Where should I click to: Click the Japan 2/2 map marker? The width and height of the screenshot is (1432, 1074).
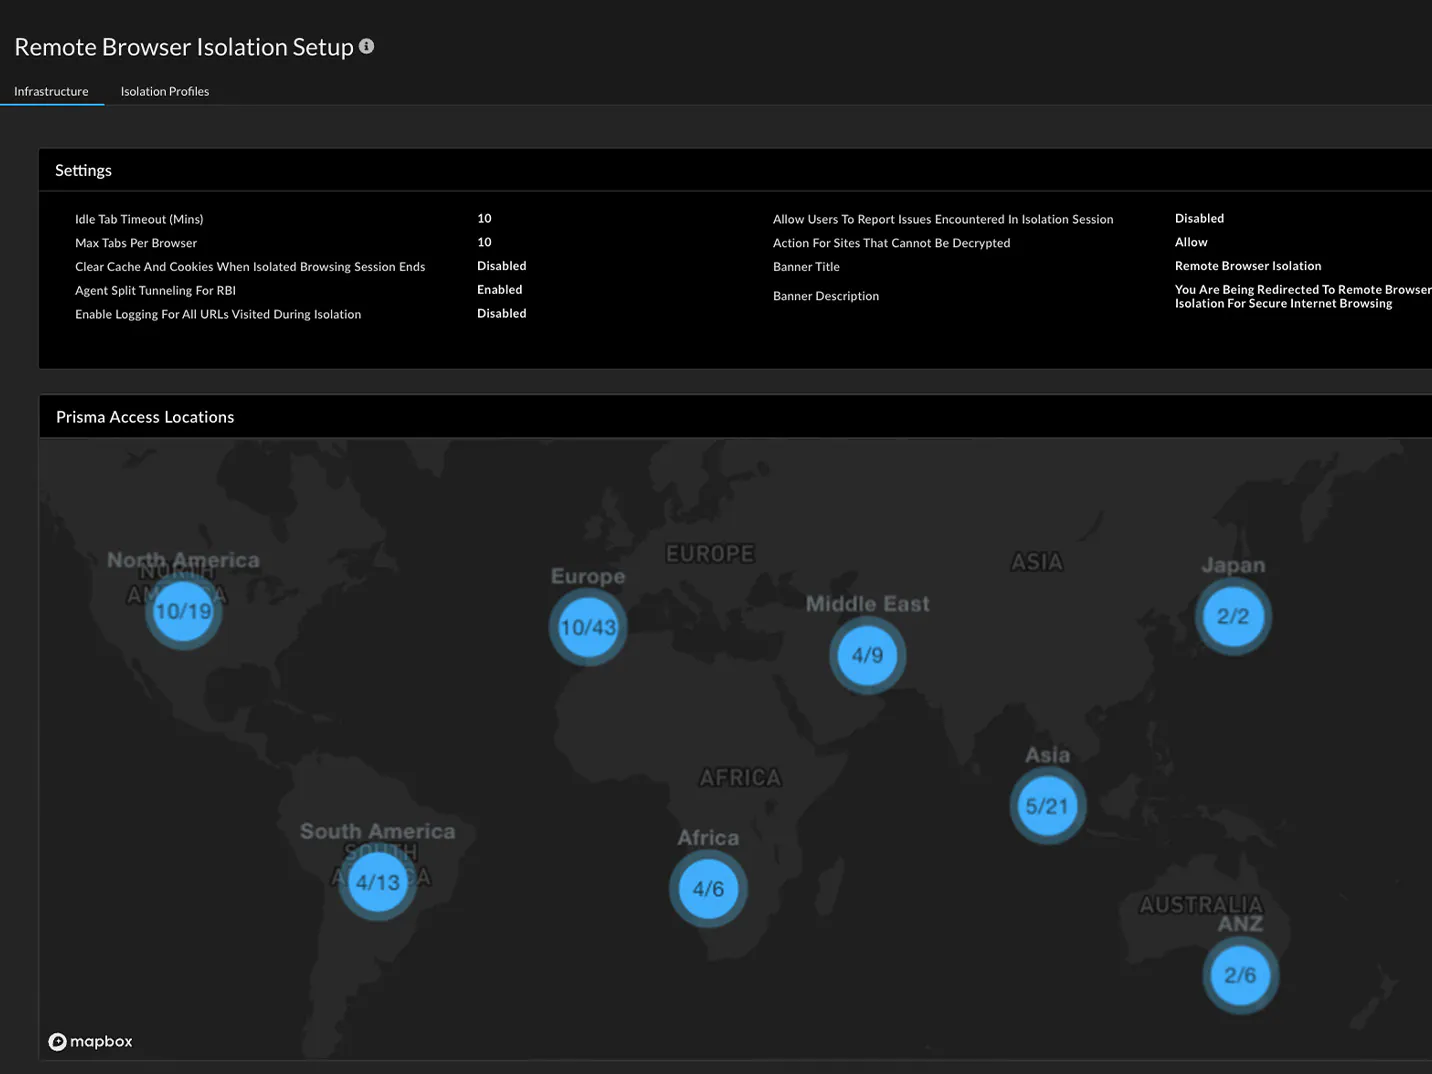(x=1233, y=617)
